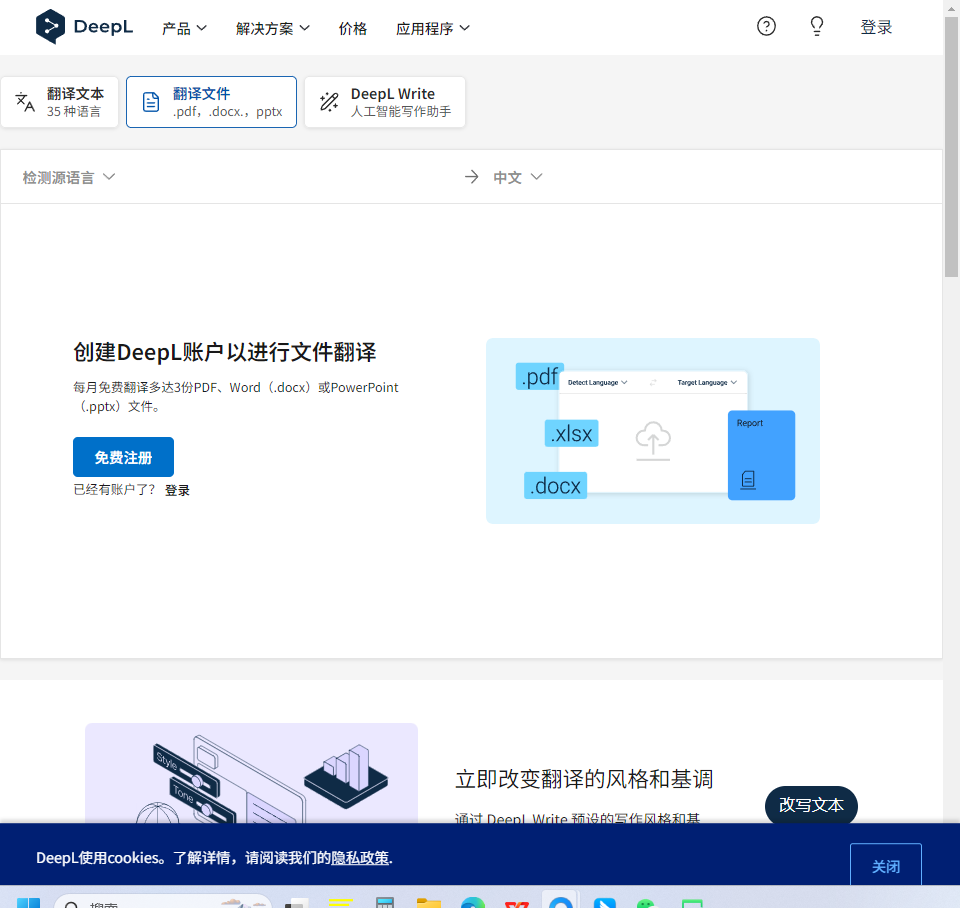Open the calculator icon on taskbar
Viewport: 960px width, 908px height.
[x=384, y=902]
